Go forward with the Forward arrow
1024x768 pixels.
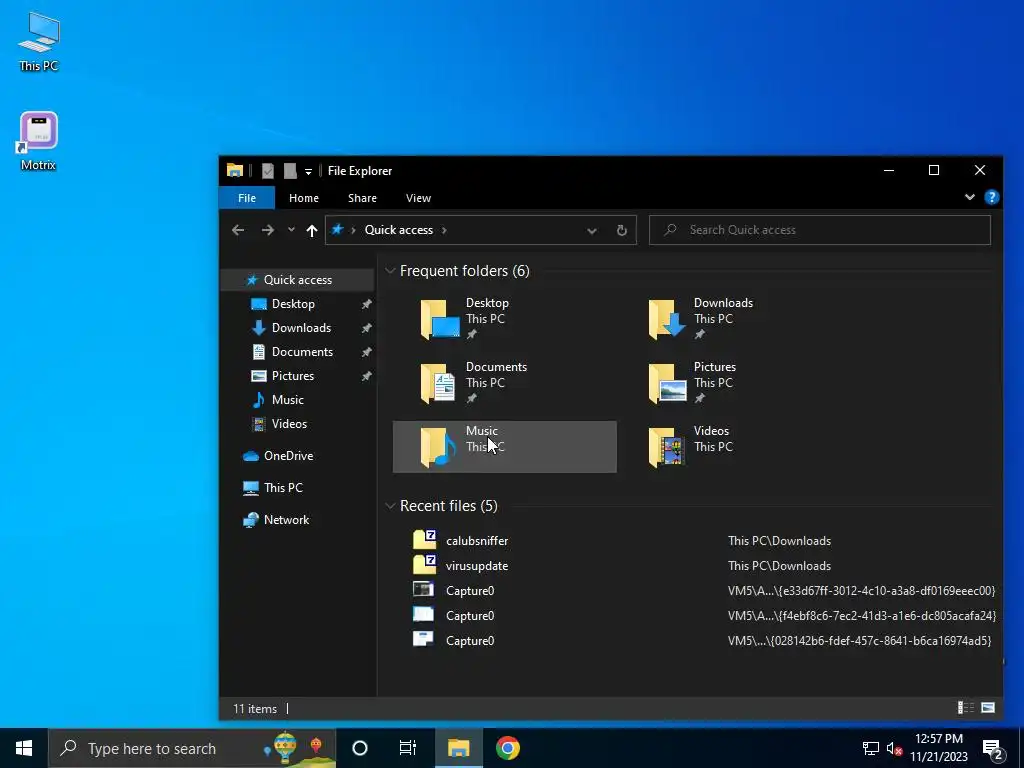tap(268, 230)
